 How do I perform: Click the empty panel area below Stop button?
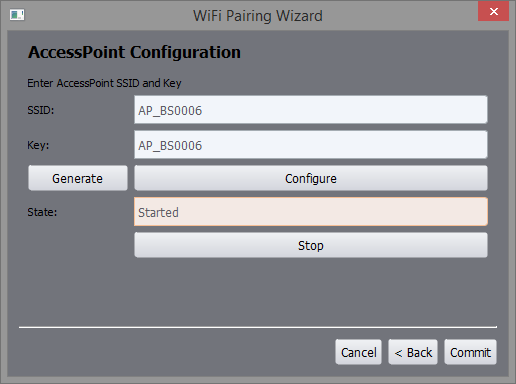[258, 292]
